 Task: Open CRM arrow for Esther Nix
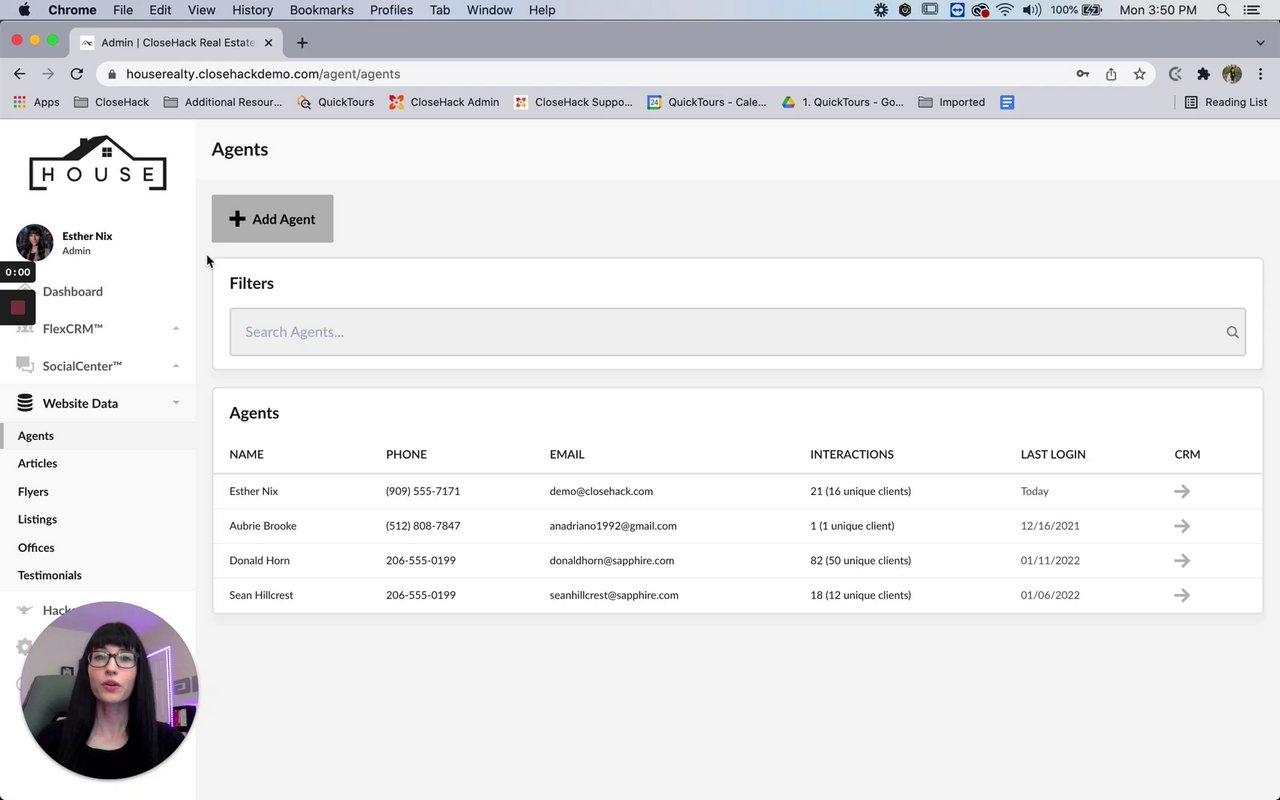(1182, 491)
